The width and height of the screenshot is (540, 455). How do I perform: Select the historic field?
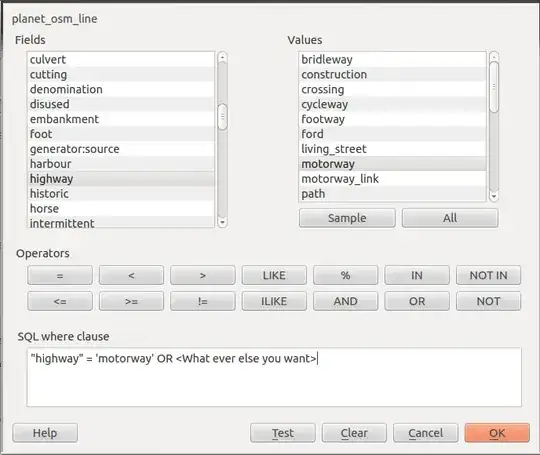point(121,194)
